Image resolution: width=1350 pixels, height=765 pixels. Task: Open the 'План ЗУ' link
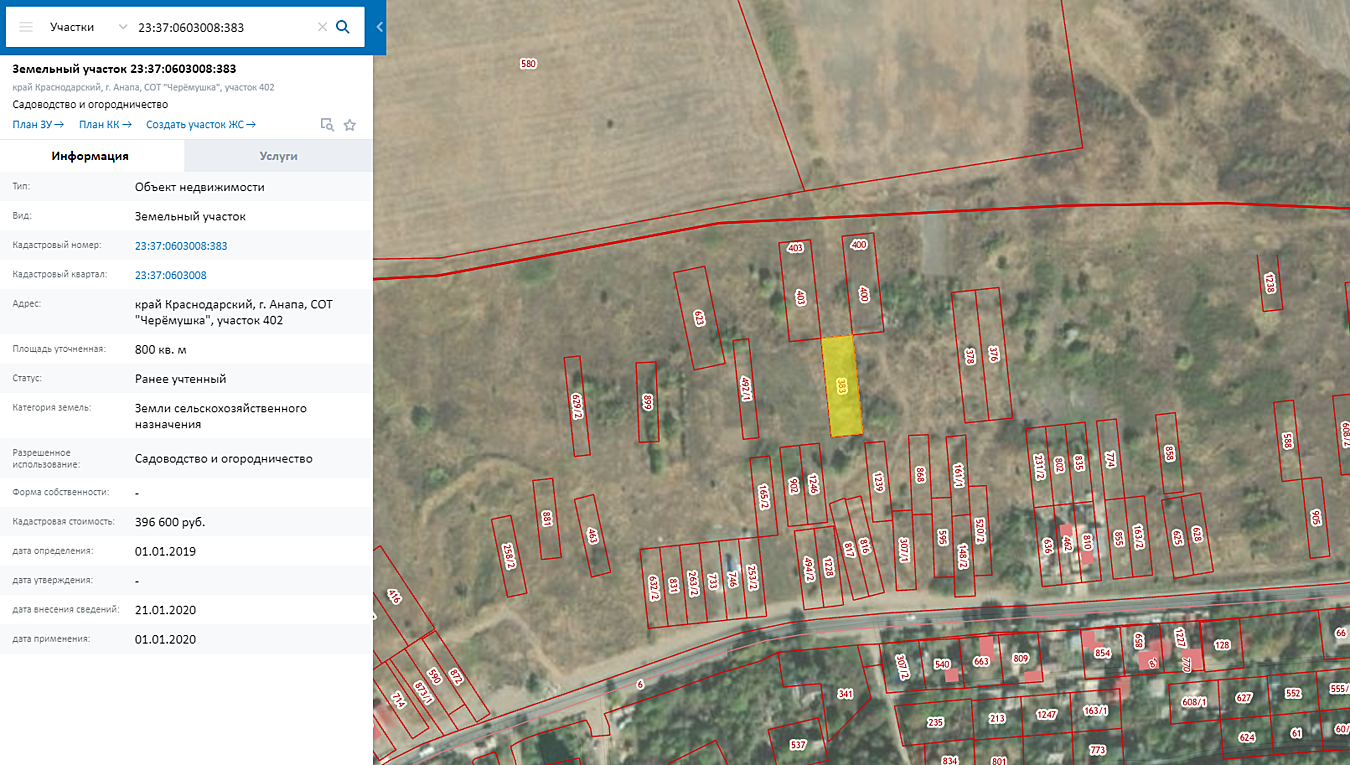38,125
